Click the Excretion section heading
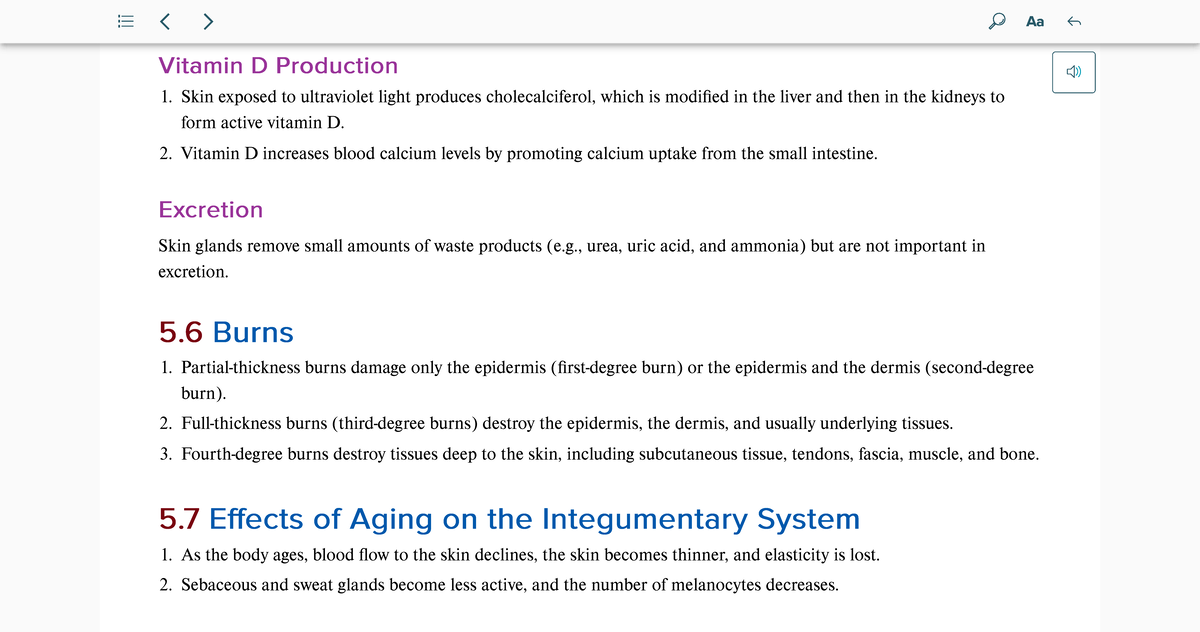This screenshot has width=1200, height=632. point(210,210)
